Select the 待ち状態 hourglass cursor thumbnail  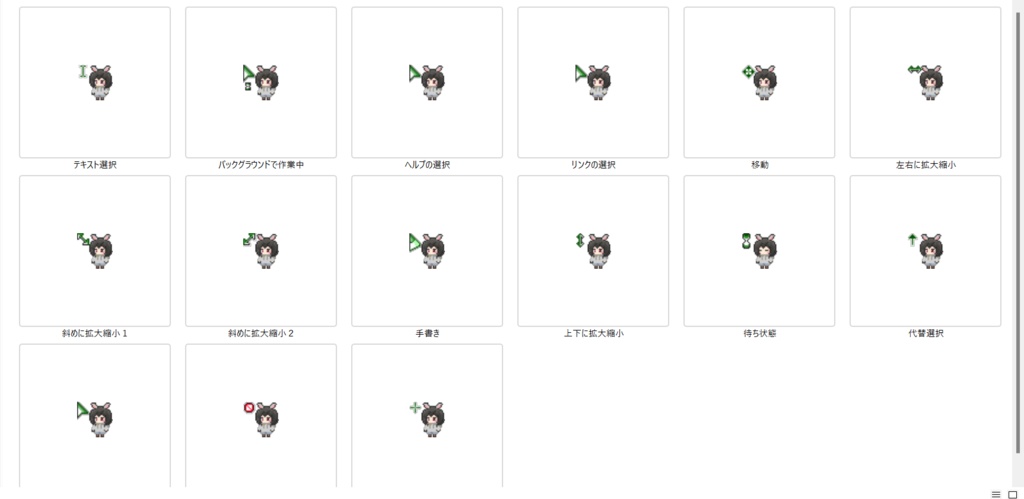(x=760, y=251)
